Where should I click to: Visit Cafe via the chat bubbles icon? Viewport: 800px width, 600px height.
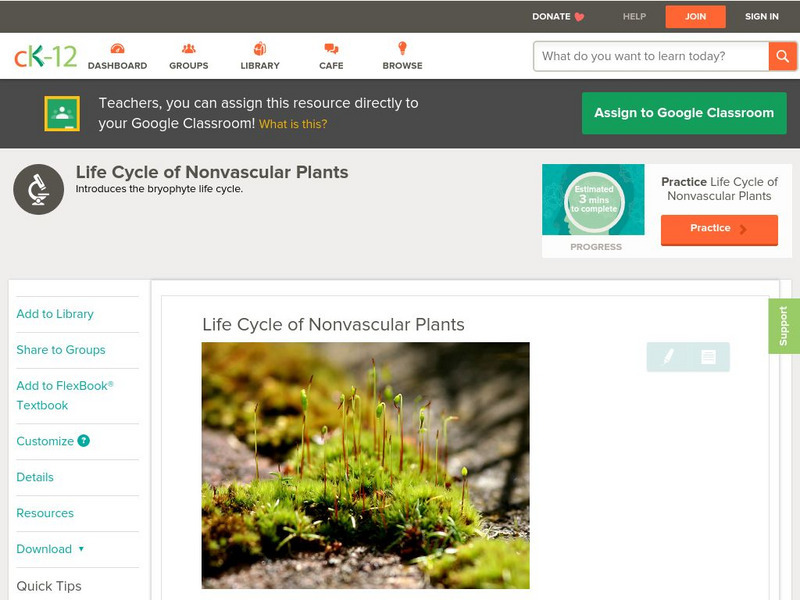click(331, 49)
